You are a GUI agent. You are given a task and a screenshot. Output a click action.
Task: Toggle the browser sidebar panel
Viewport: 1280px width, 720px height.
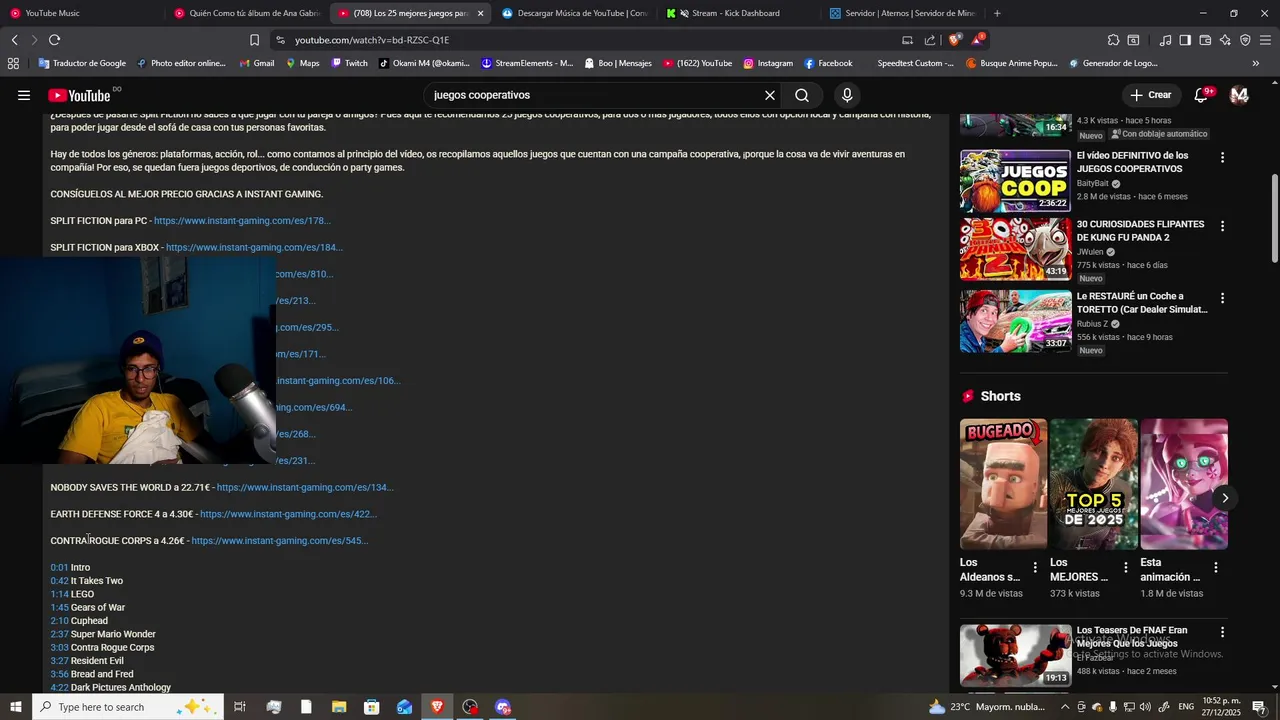[1185, 40]
